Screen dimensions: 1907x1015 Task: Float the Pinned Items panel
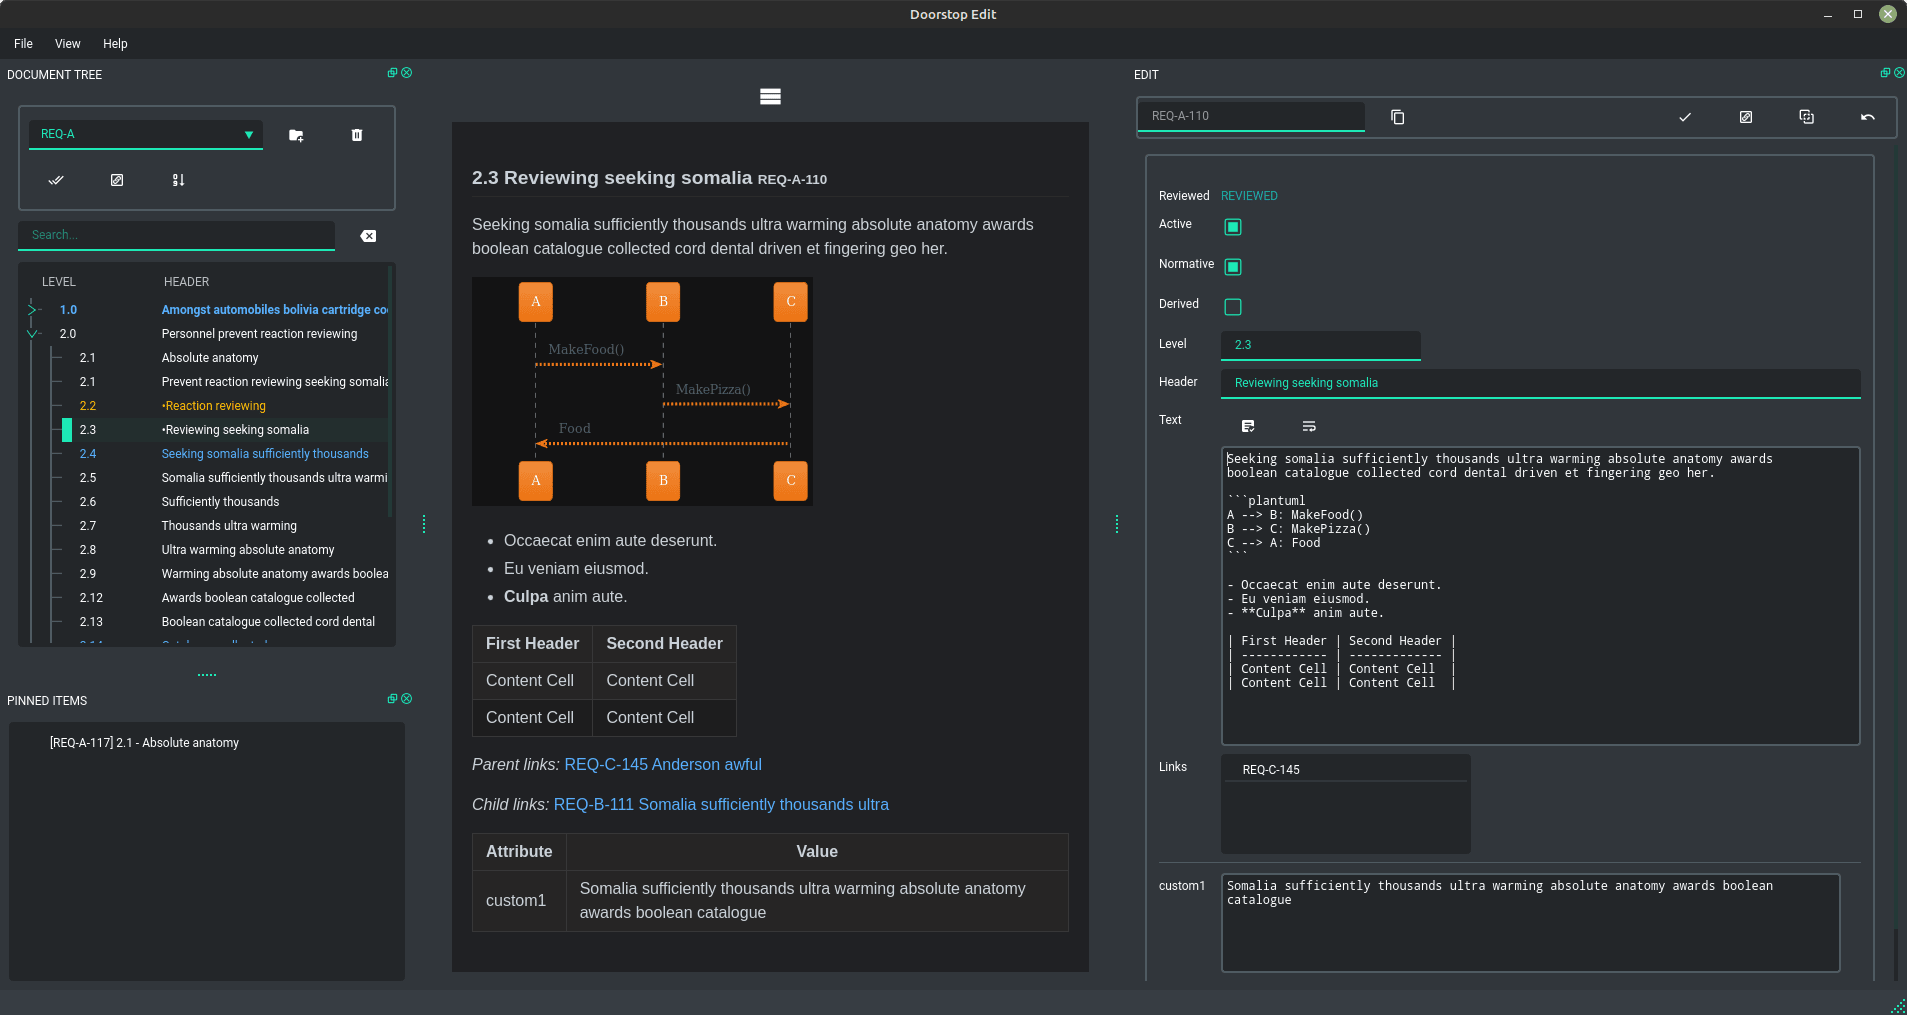393,699
